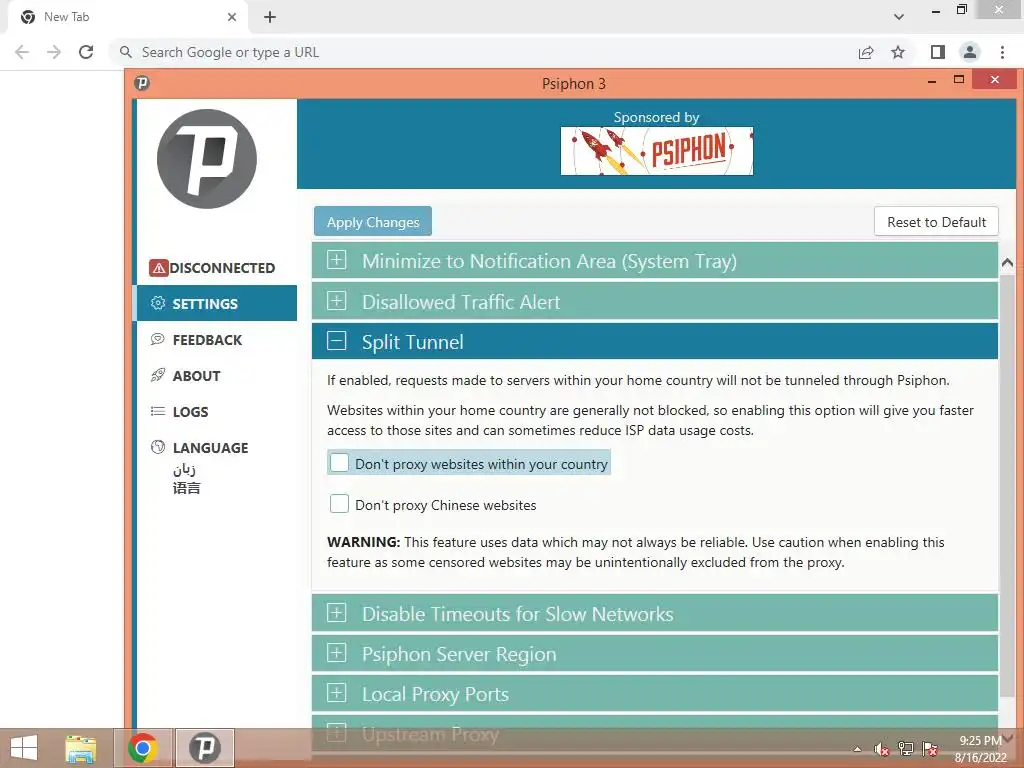The height and width of the screenshot is (768, 1024).
Task: Open Chrome profile avatar menu
Action: click(970, 52)
